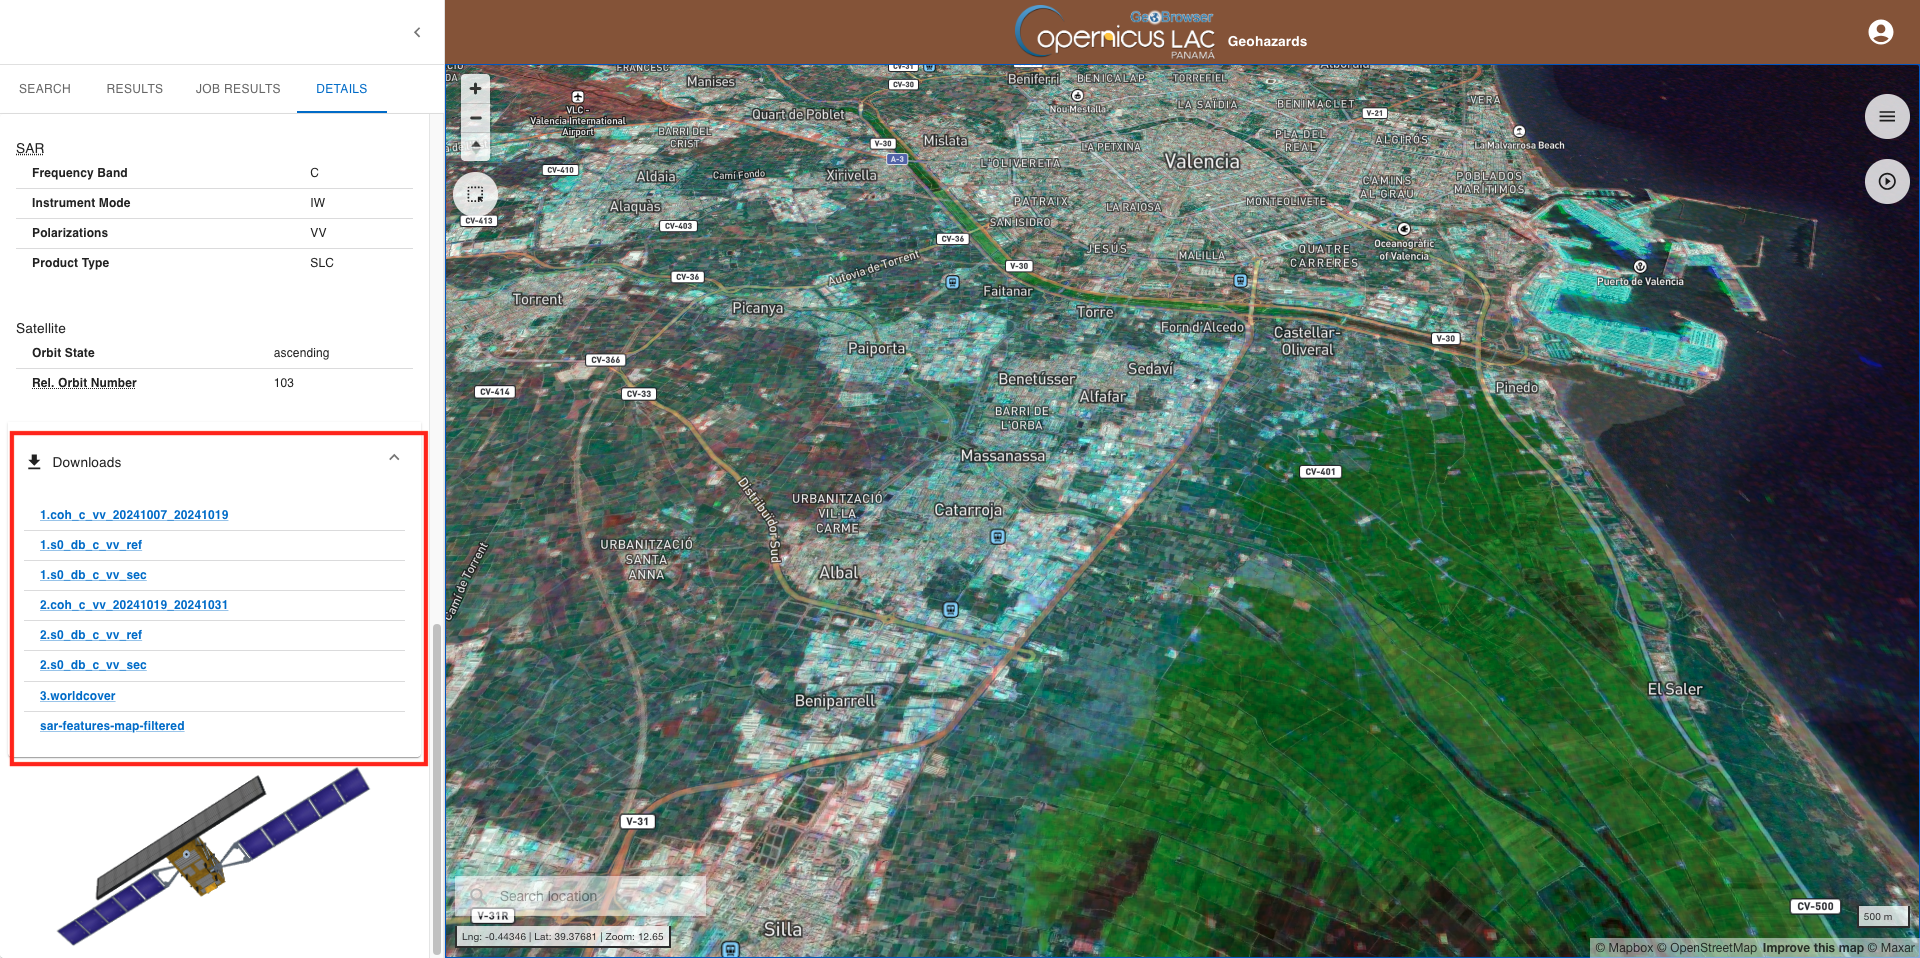
Task: Click the satellite illustration image
Action: [213, 855]
